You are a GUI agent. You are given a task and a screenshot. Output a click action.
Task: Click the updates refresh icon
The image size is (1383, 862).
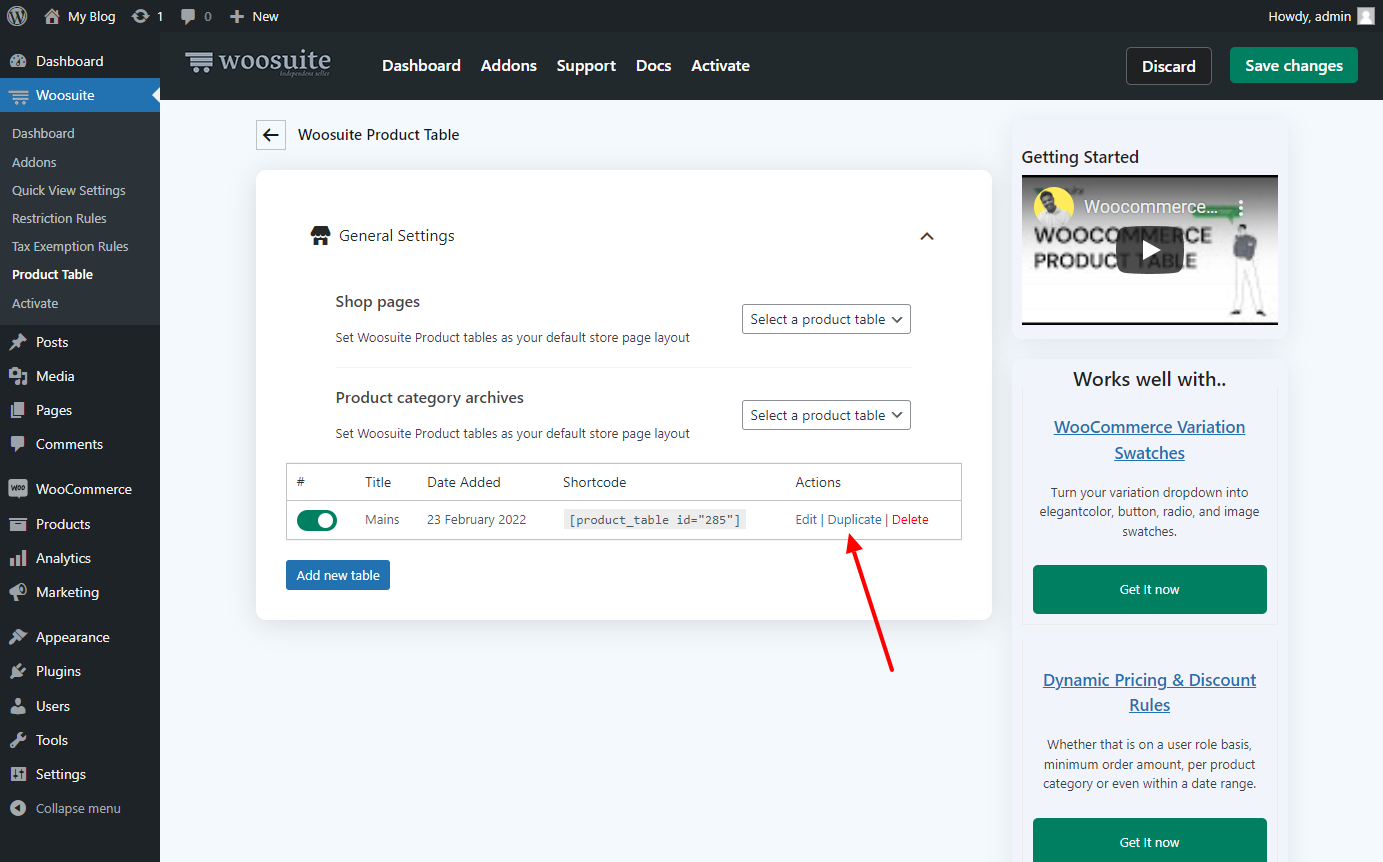pos(140,16)
